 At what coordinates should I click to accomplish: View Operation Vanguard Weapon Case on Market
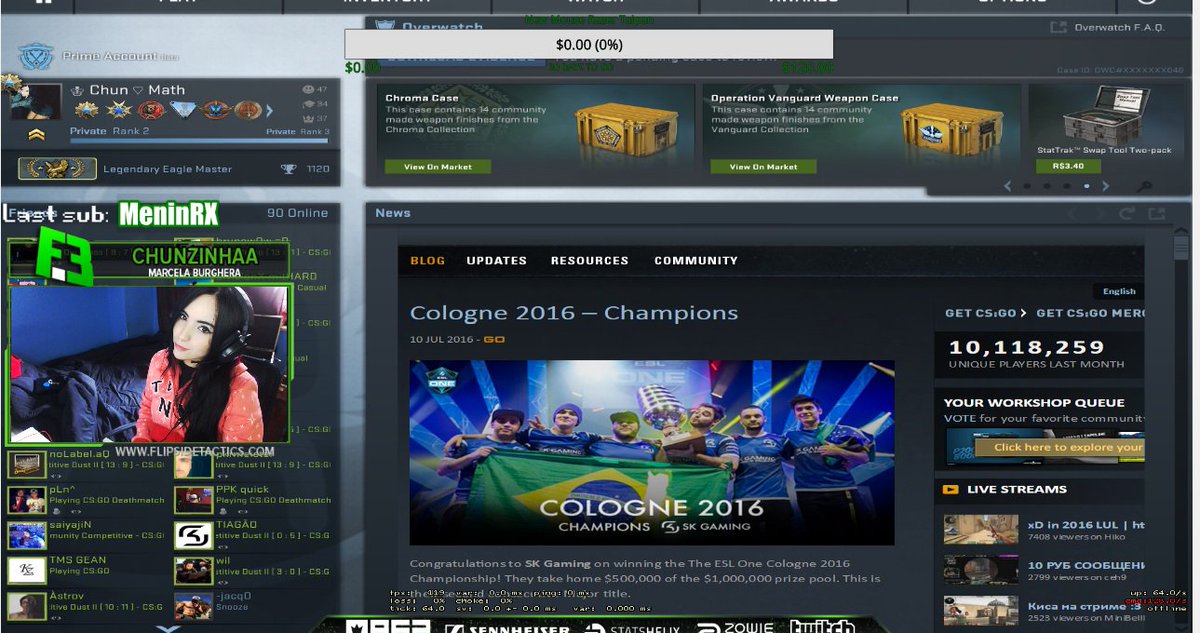(x=764, y=167)
